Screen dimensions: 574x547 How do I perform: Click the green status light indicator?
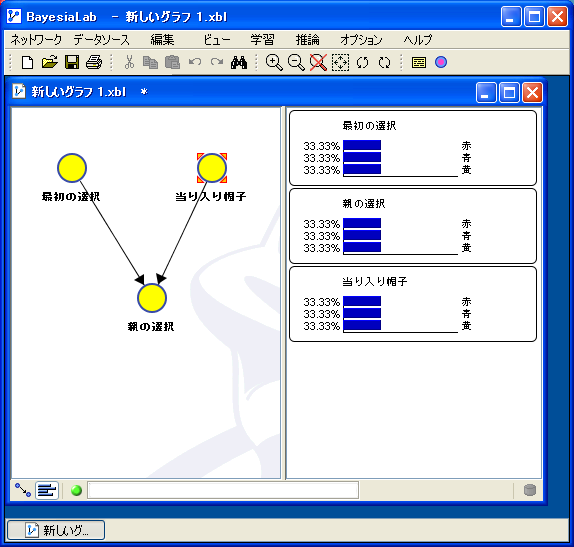pos(76,490)
